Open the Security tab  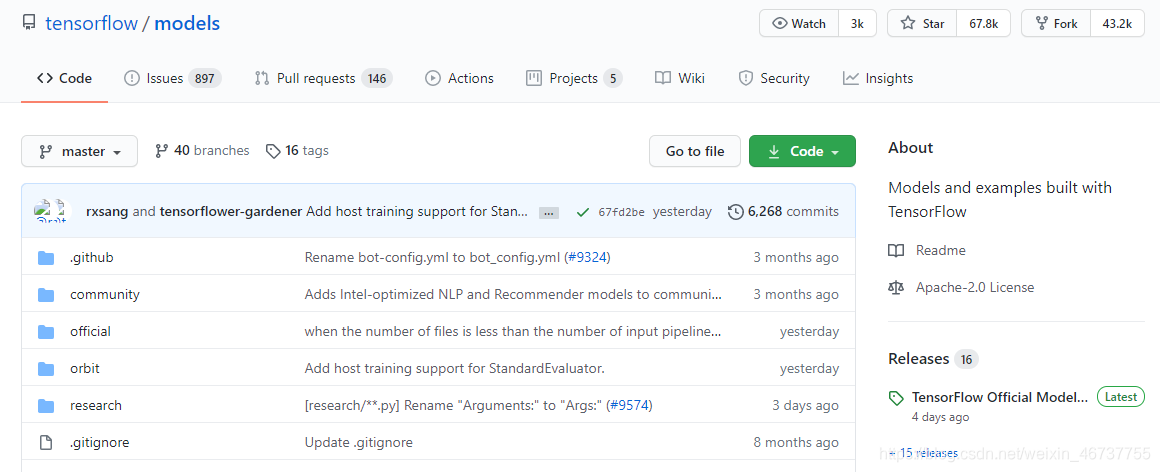coord(774,78)
